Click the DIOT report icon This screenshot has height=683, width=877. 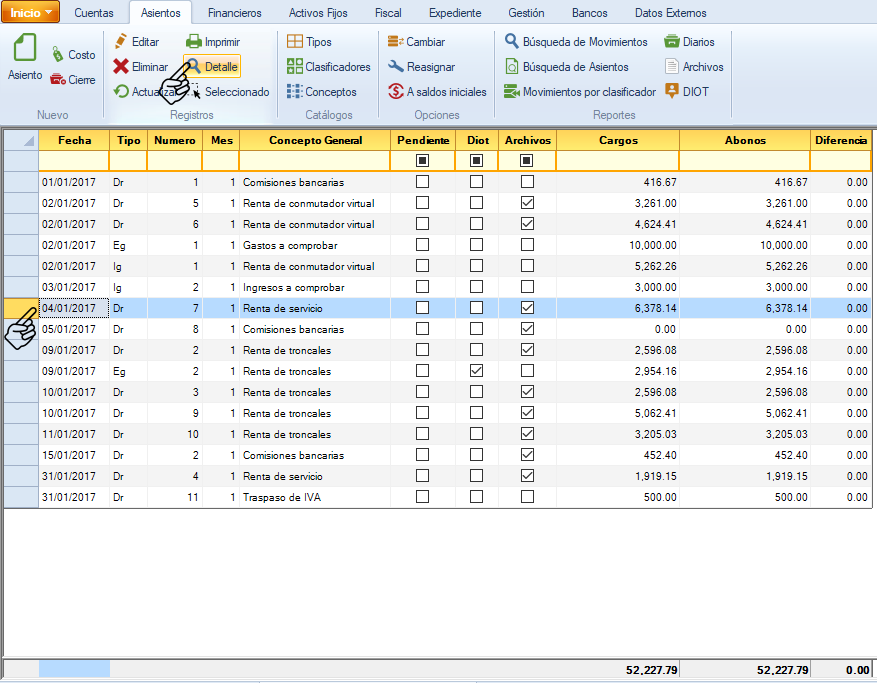pos(672,92)
